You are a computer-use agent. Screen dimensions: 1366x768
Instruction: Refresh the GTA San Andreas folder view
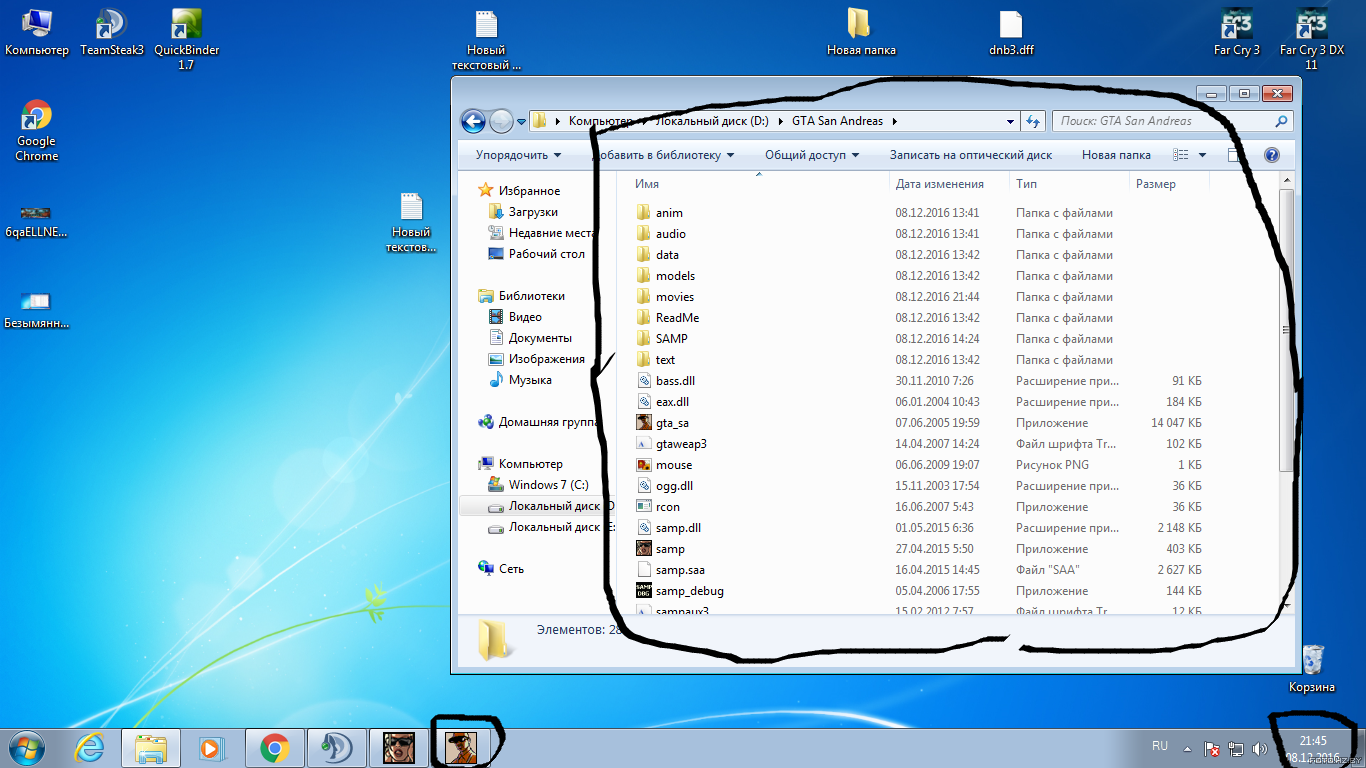pos(1034,121)
